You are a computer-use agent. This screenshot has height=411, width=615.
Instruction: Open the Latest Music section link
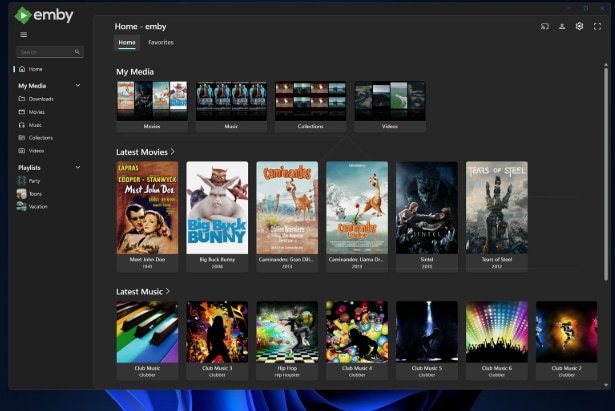(x=140, y=291)
